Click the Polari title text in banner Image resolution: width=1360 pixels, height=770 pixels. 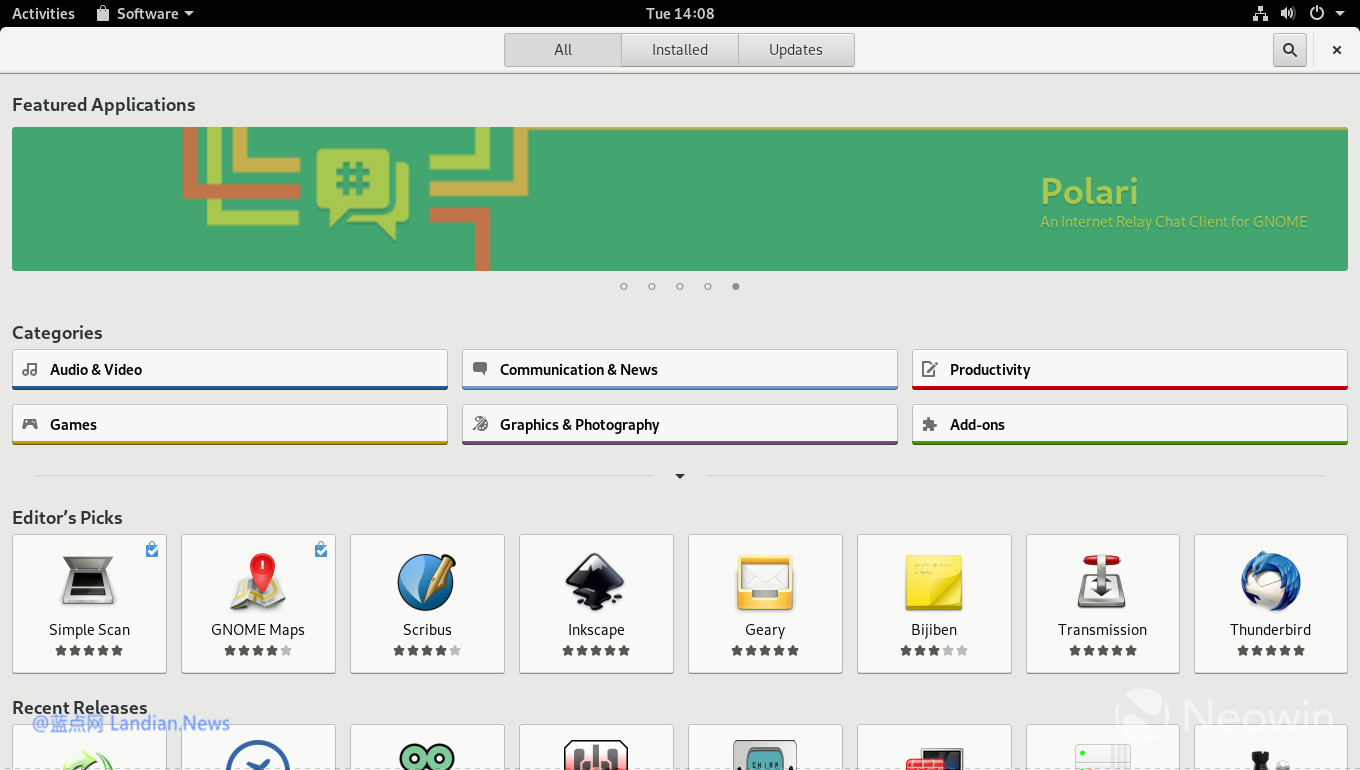(x=1089, y=190)
